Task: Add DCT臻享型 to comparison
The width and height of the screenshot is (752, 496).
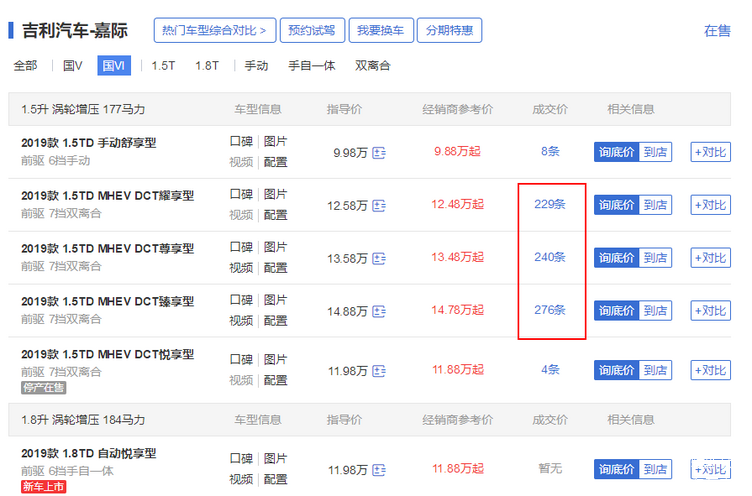Action: click(x=710, y=310)
